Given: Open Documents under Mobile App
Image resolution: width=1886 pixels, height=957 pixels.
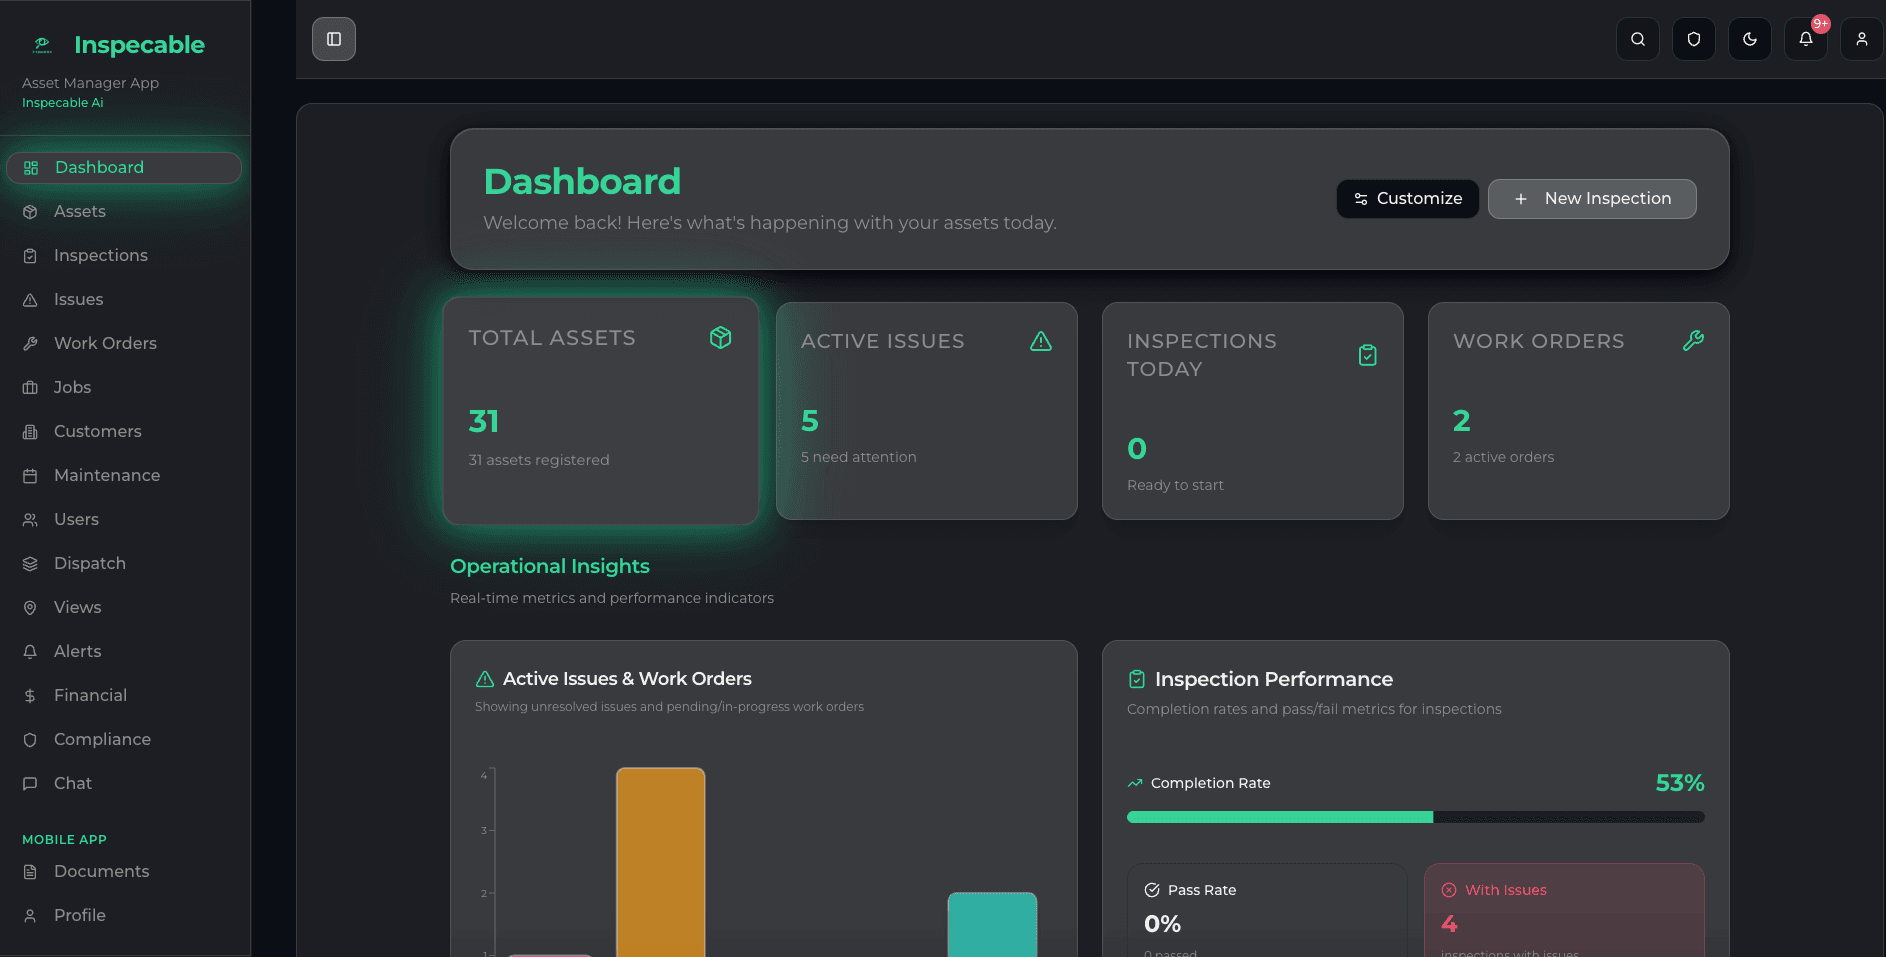Looking at the screenshot, I should click(124, 872).
